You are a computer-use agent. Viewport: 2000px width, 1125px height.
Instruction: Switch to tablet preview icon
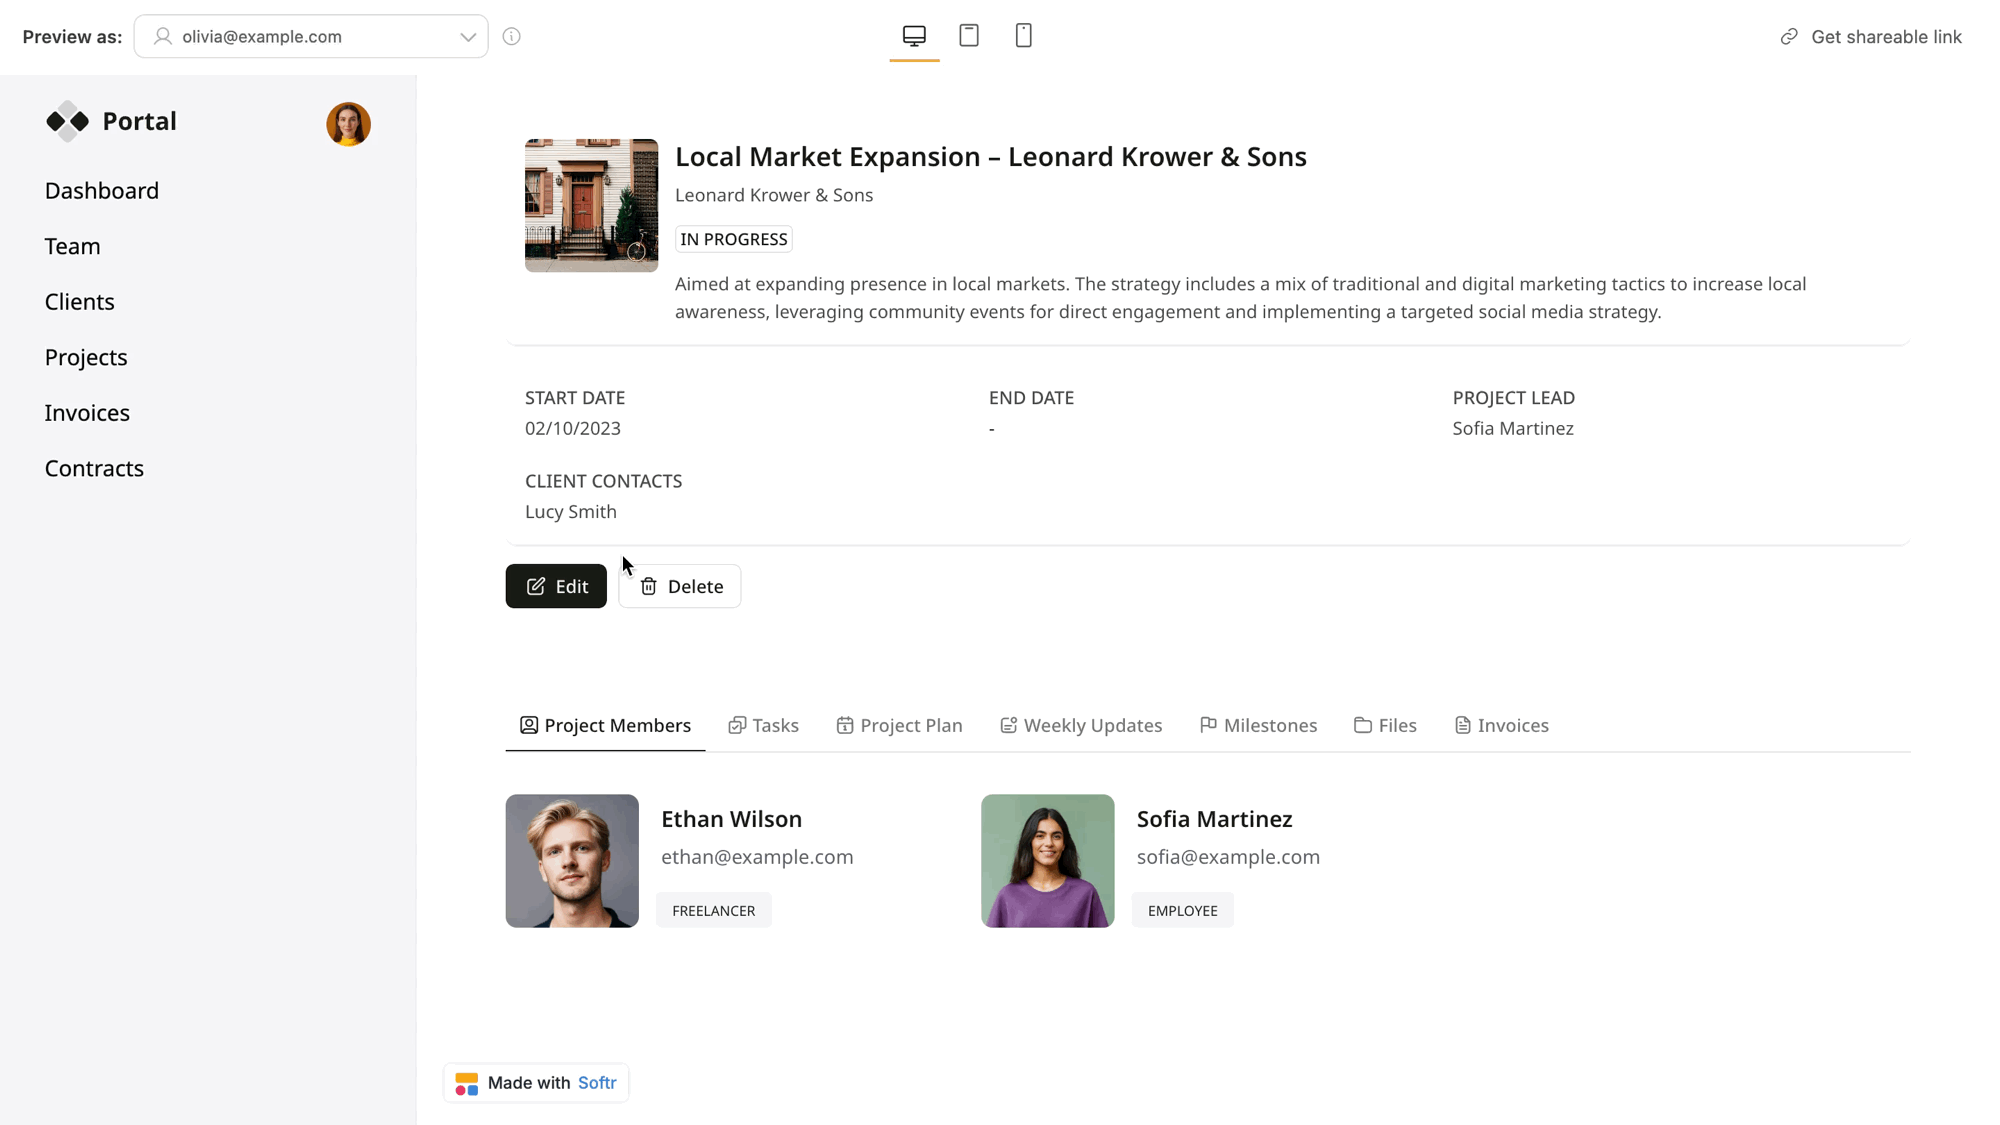tap(968, 36)
